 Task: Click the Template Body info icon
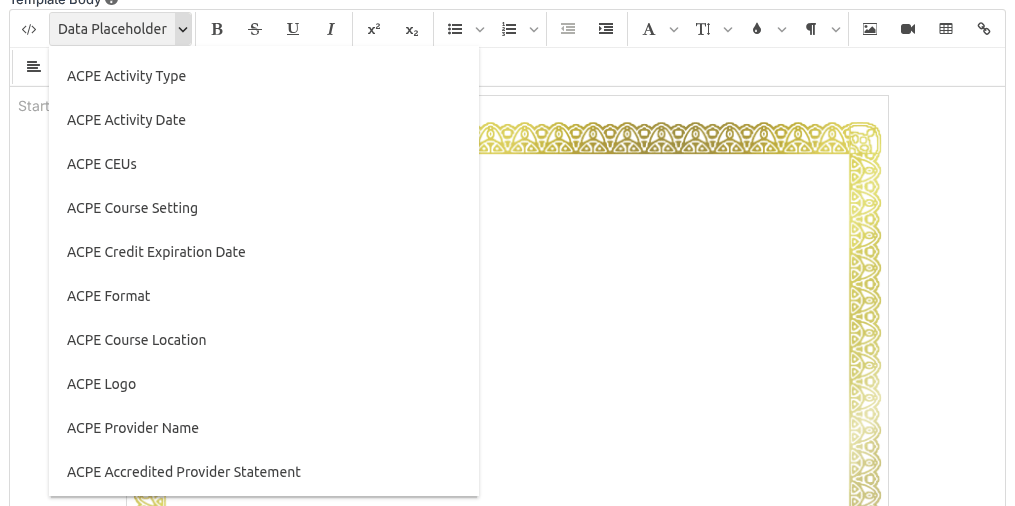(x=111, y=2)
